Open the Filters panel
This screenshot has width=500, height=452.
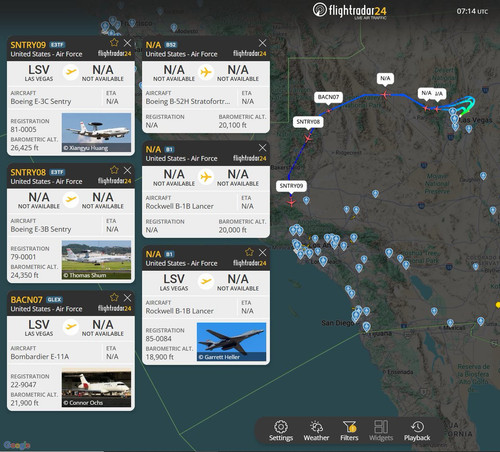point(349,430)
